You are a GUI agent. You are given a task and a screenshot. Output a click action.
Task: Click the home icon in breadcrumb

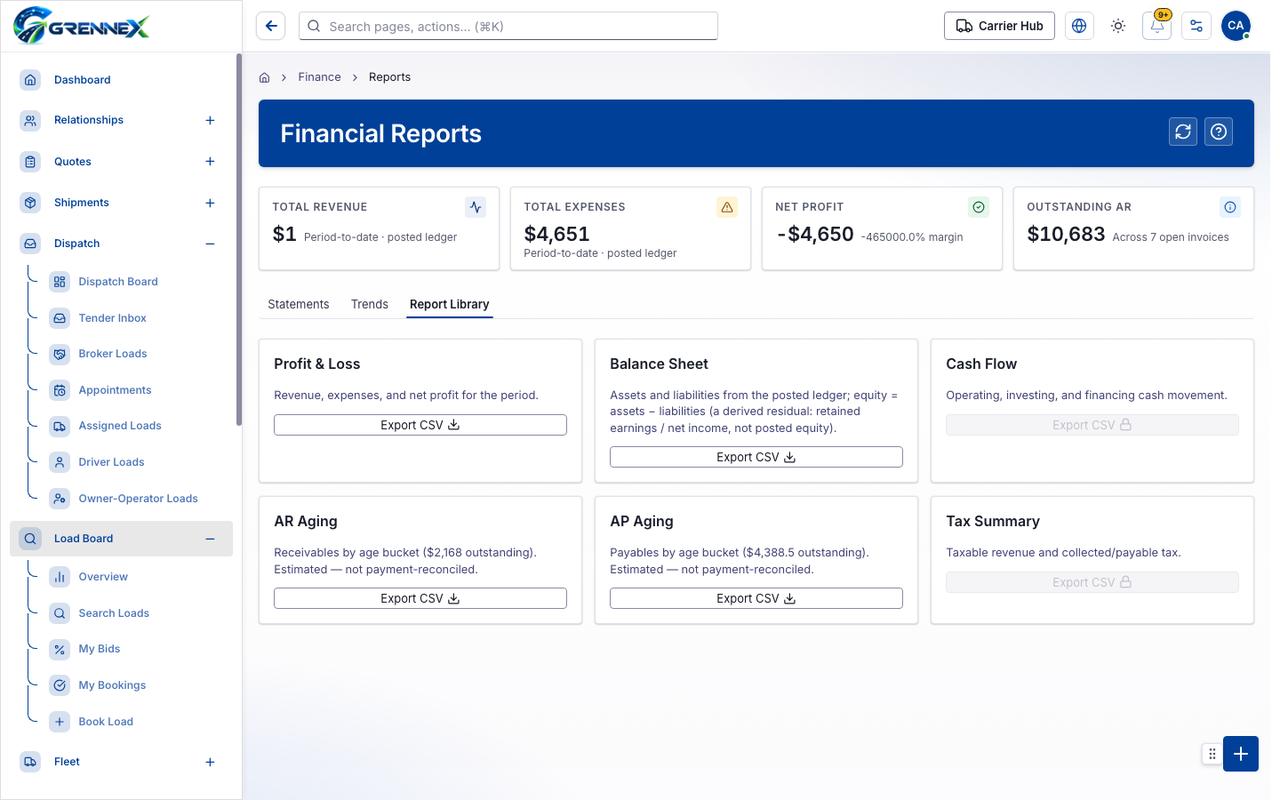coord(265,77)
